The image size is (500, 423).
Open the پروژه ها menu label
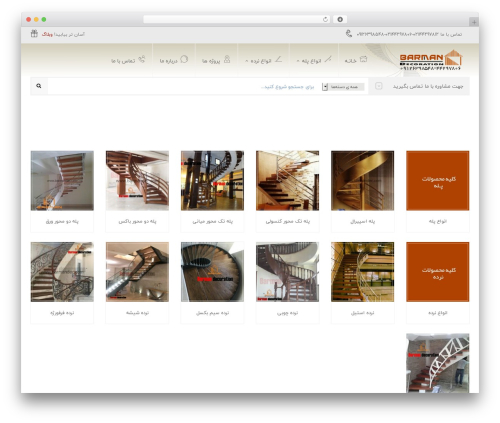click(211, 61)
